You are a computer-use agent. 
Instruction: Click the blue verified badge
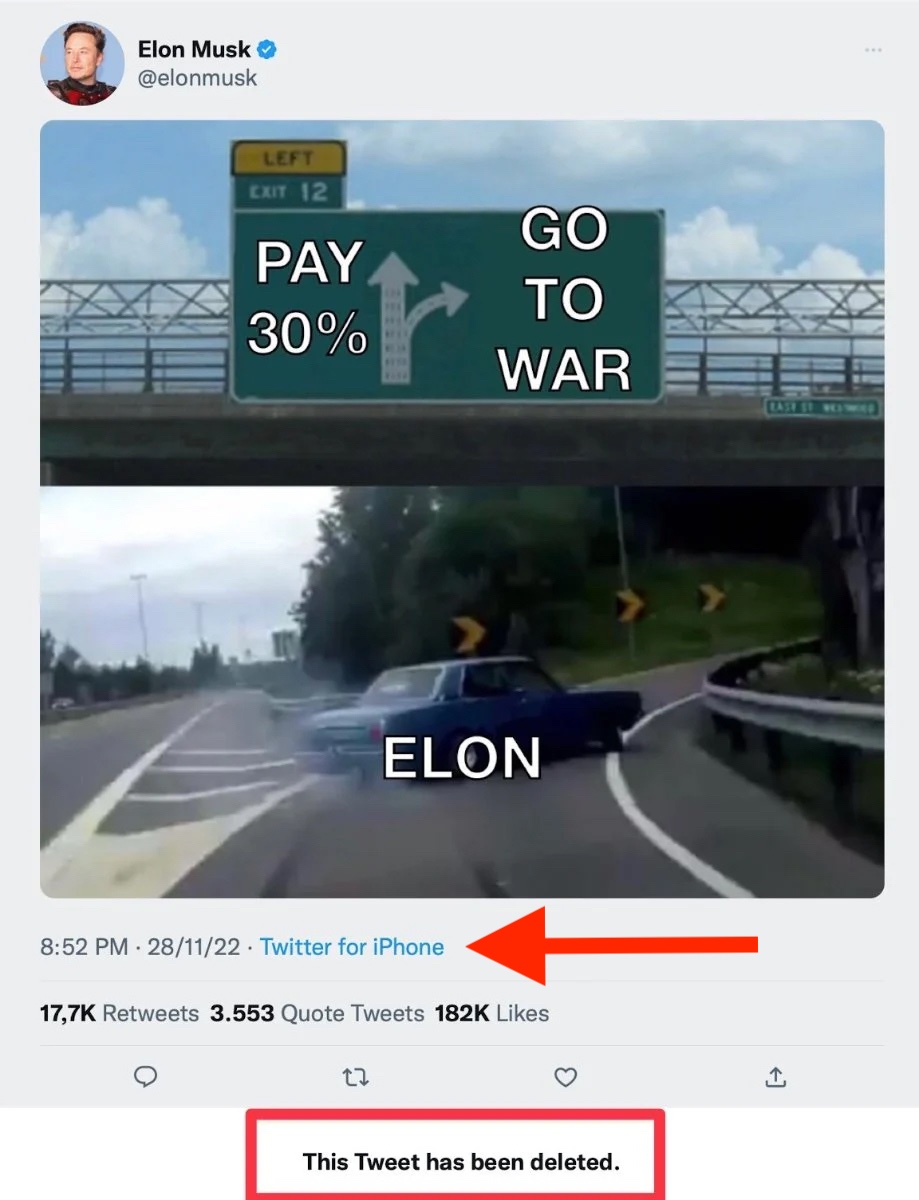coord(267,49)
